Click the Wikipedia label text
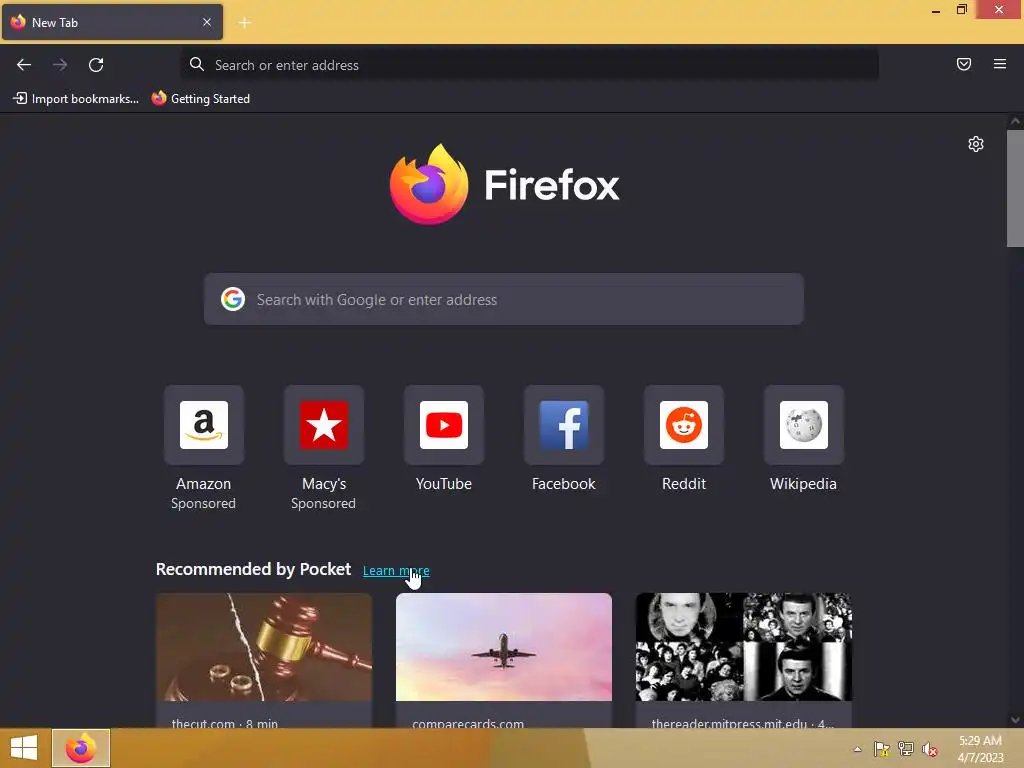1024x768 pixels. pyautogui.click(x=803, y=484)
